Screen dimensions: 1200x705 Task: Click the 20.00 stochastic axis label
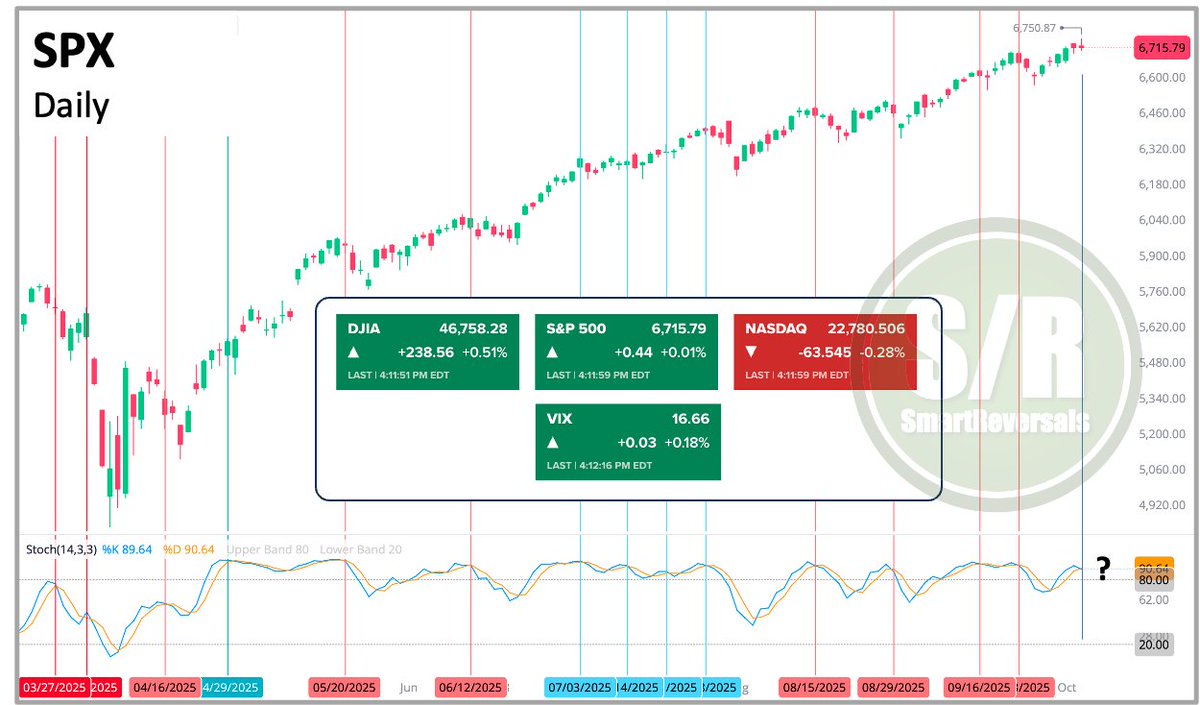(1153, 644)
